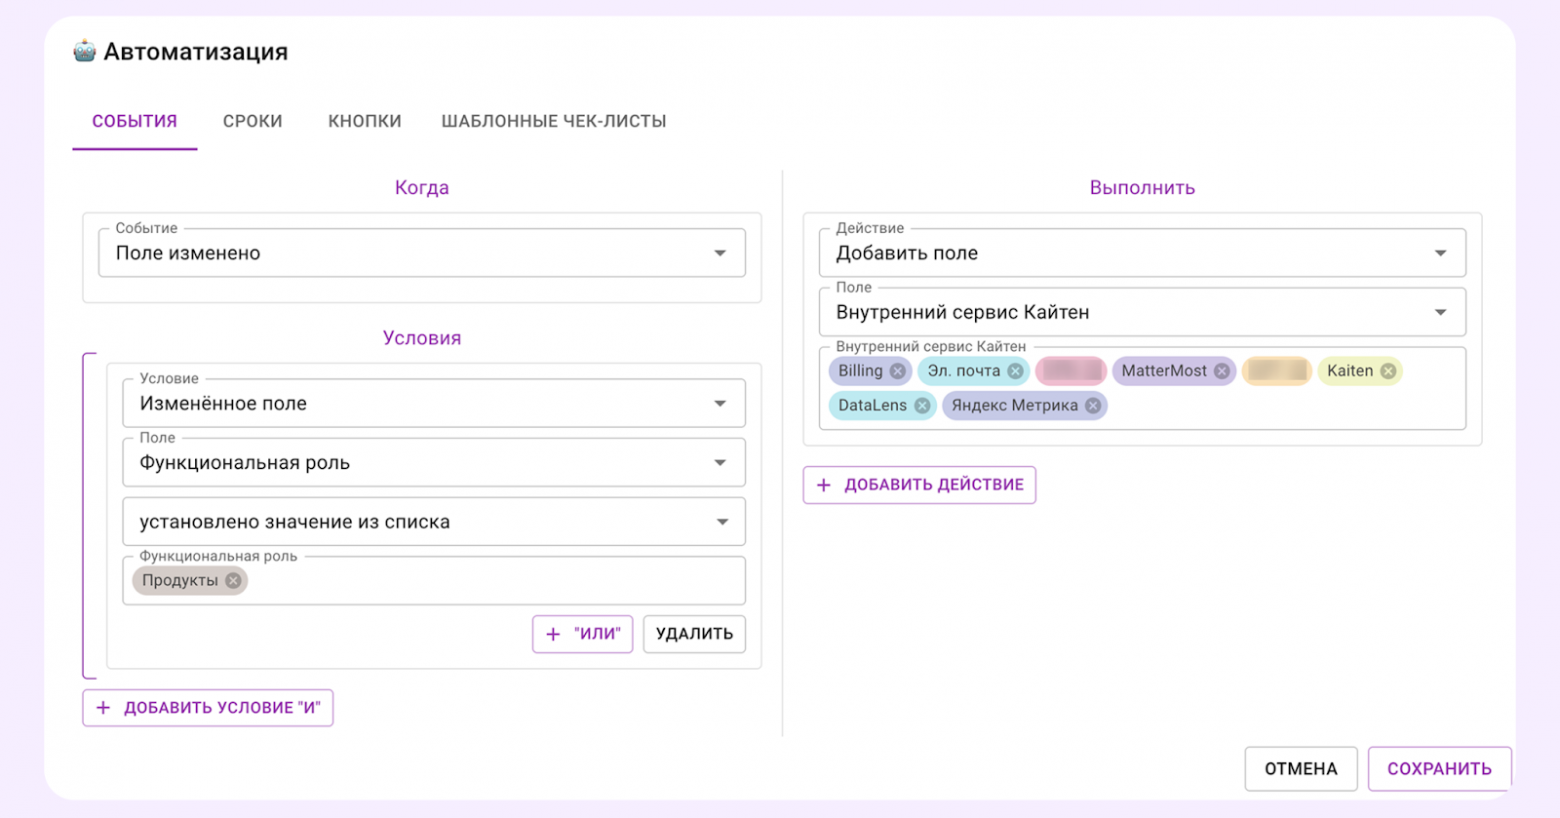Remove the Продукты chip

click(x=233, y=581)
